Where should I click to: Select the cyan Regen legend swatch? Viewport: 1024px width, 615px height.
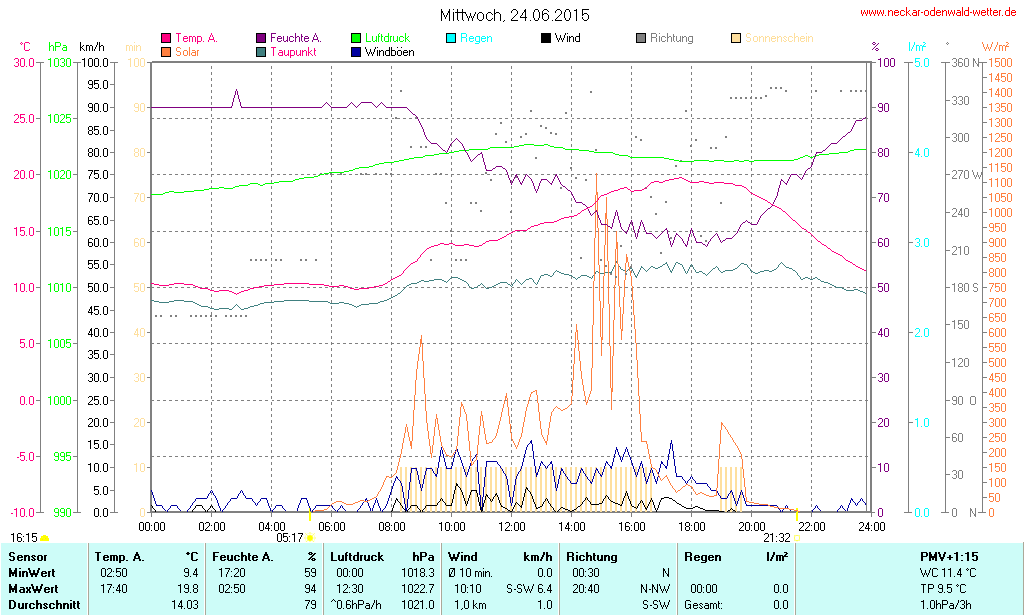pos(451,38)
